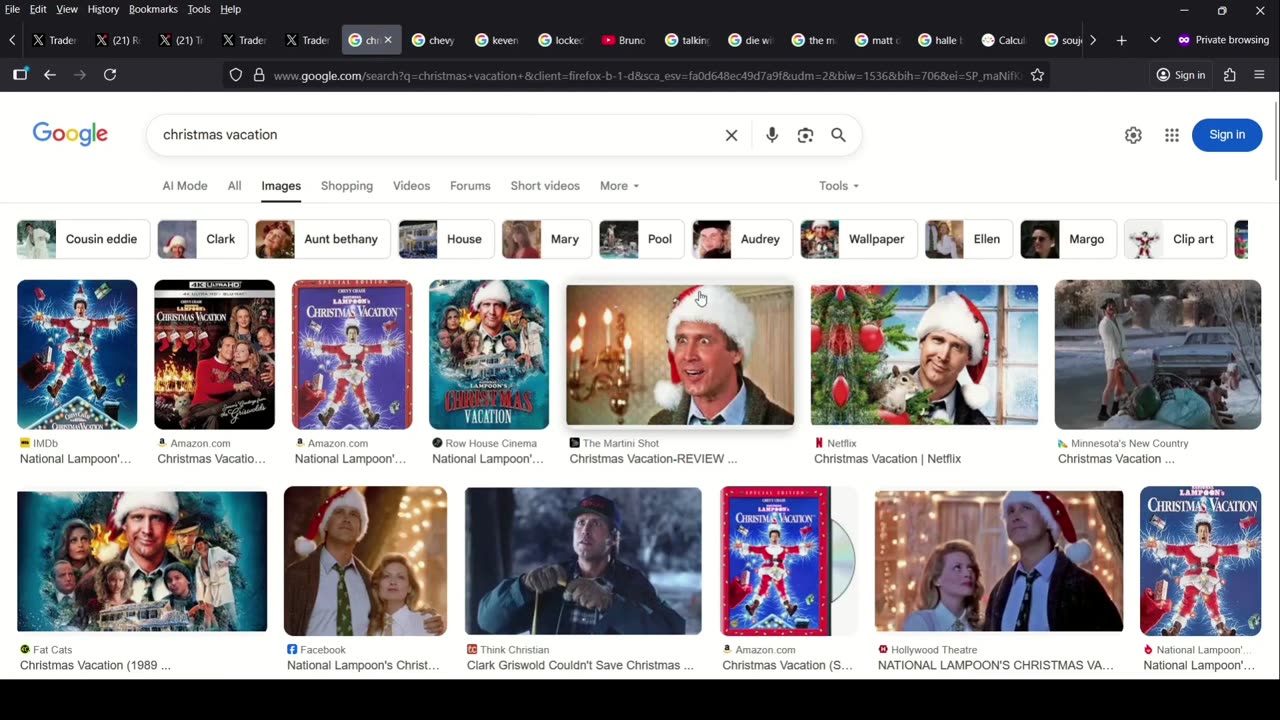This screenshot has height=720, width=1280.
Task: Click the magnifying glass search icon
Action: [x=838, y=135]
